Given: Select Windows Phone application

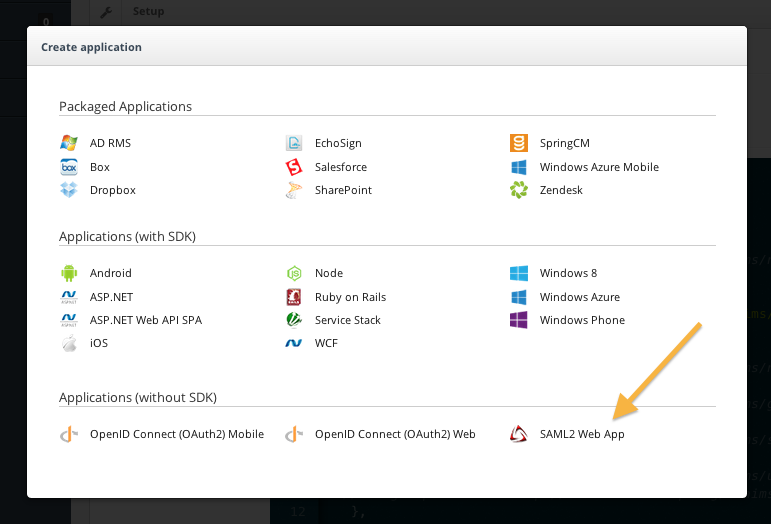Looking at the screenshot, I should (582, 320).
